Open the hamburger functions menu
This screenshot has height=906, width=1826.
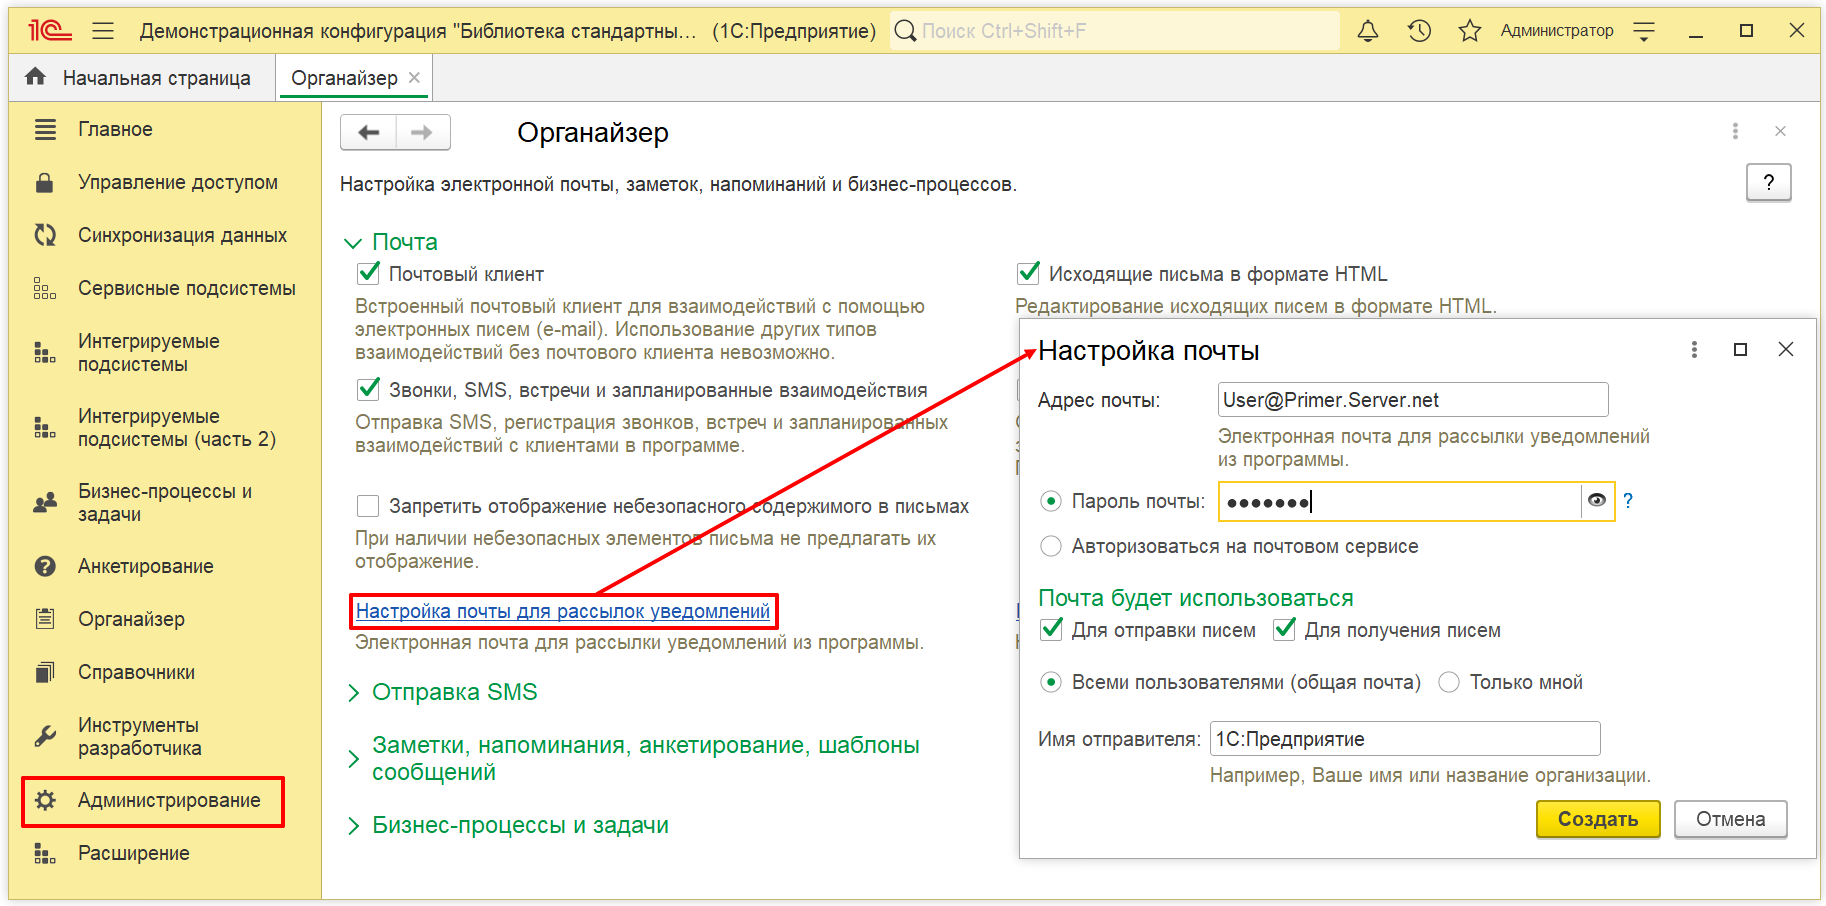(103, 31)
